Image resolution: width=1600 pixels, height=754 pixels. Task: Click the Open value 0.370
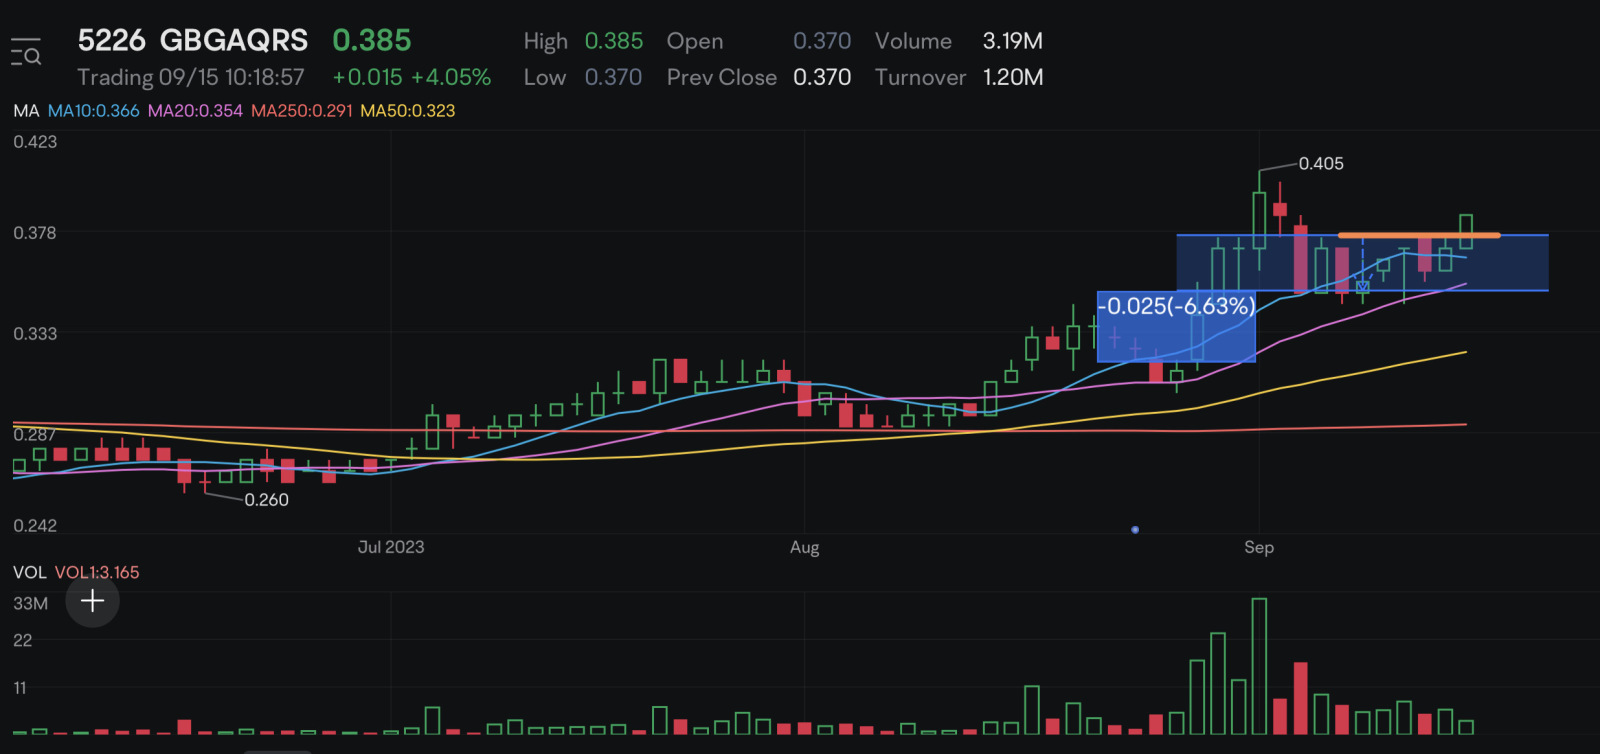[822, 41]
